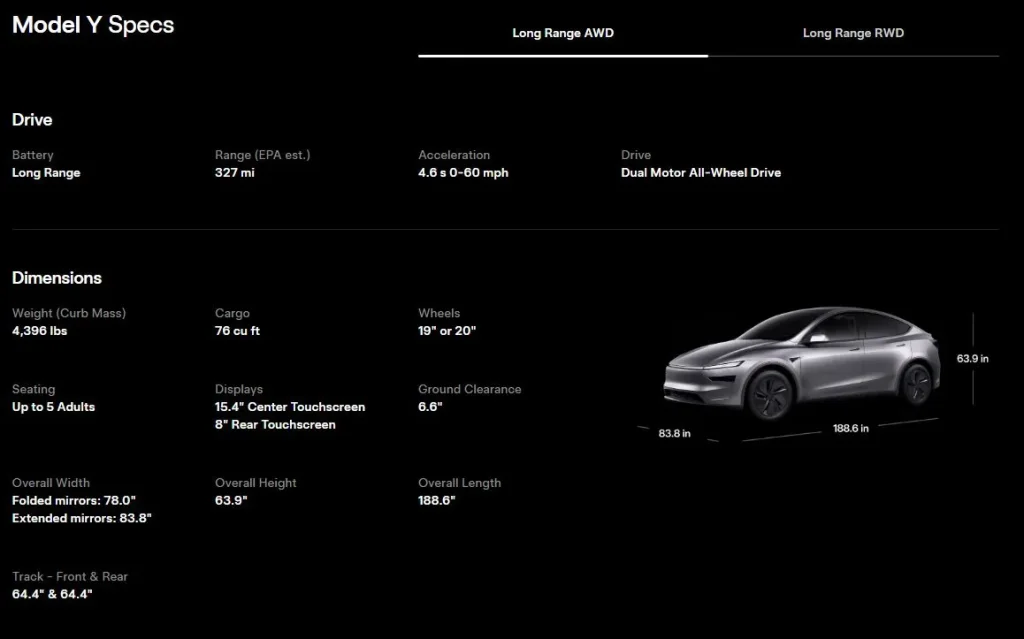The height and width of the screenshot is (639, 1024).
Task: Click the Displays label
Action: pos(238,389)
